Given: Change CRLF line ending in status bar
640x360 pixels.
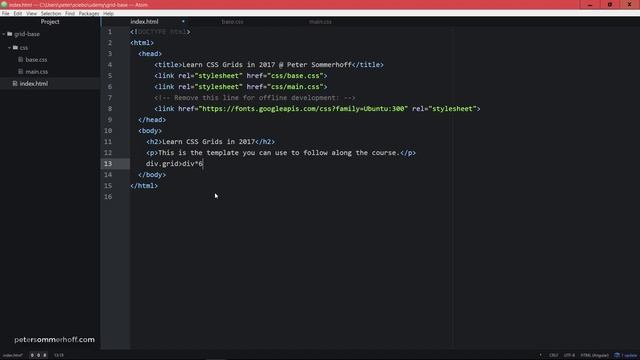Looking at the screenshot, I should tap(553, 356).
